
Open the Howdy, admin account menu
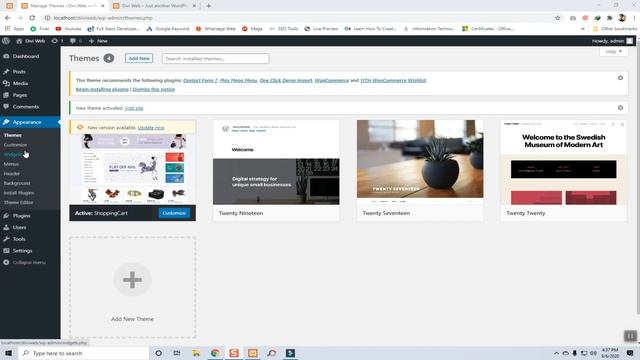tap(612, 41)
